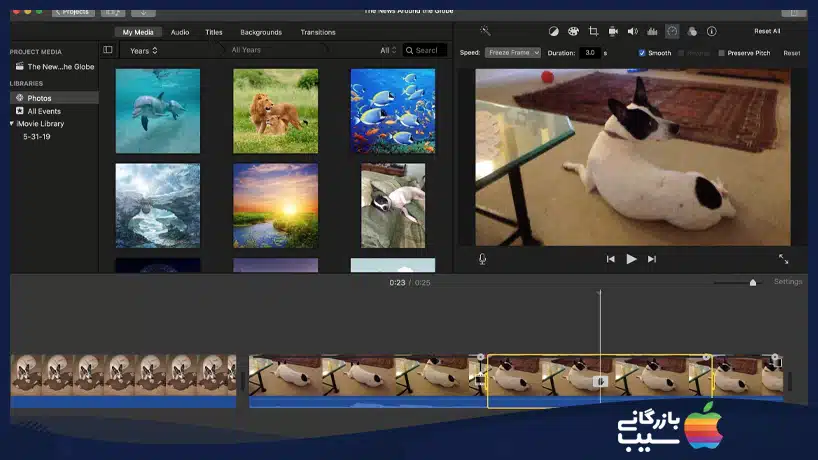
Task: Click the magic wand auto-enhance icon
Action: (x=485, y=31)
